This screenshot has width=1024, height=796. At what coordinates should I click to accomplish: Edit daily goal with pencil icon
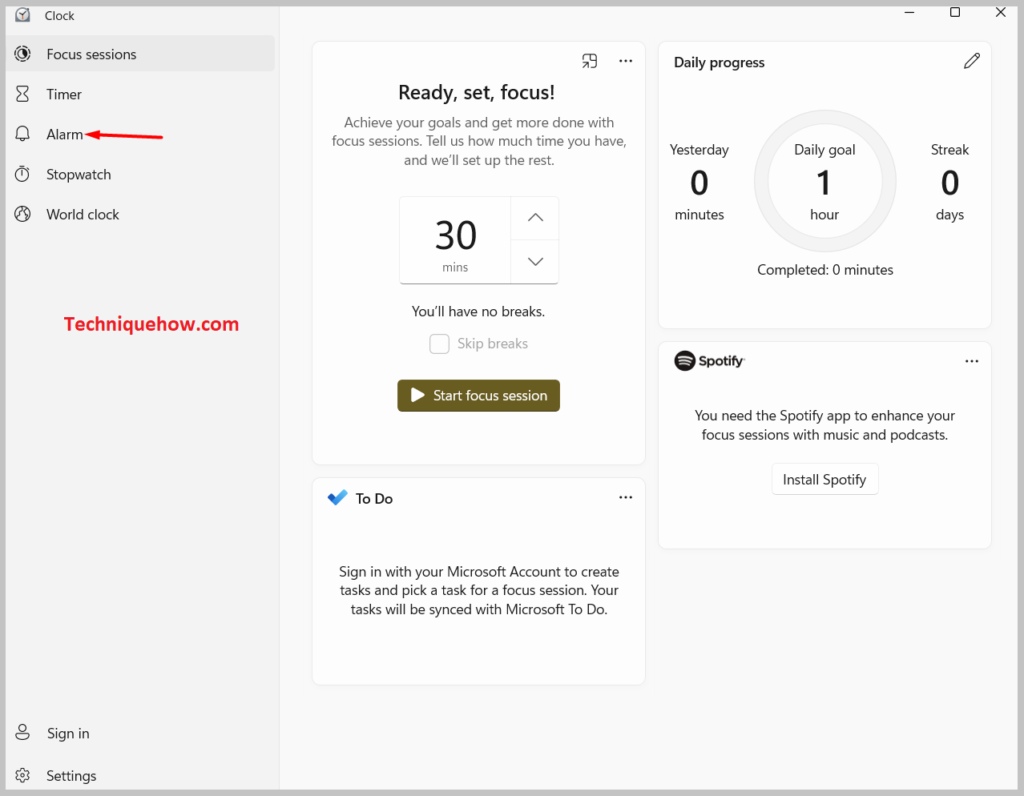pyautogui.click(x=971, y=62)
